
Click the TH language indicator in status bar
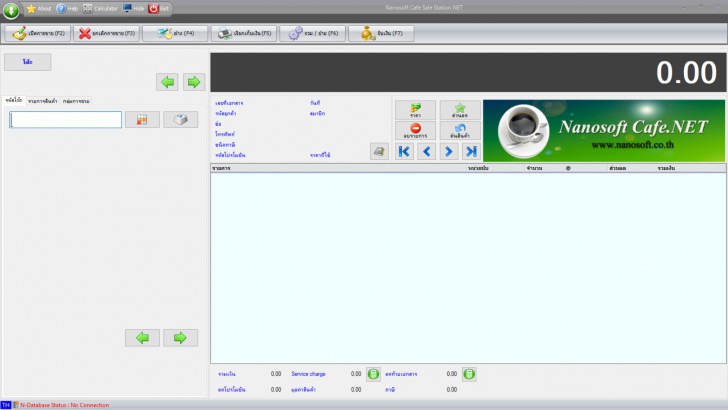tap(6, 405)
